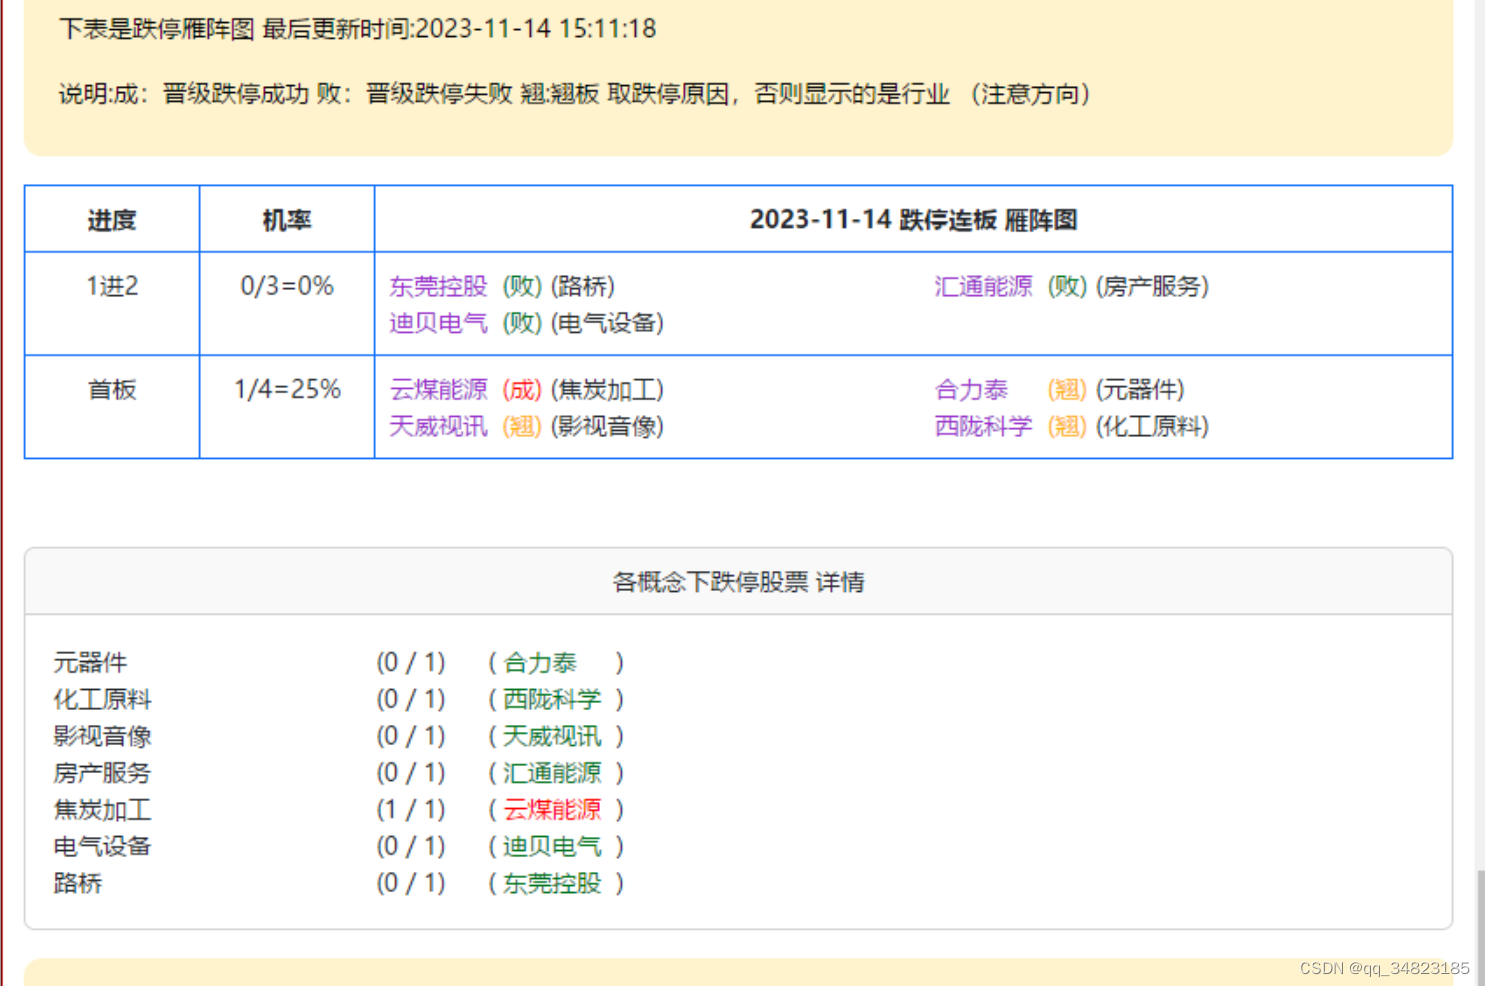
Task: Click the 各概念下跌停股票 详情 panel heading
Action: pos(738,582)
